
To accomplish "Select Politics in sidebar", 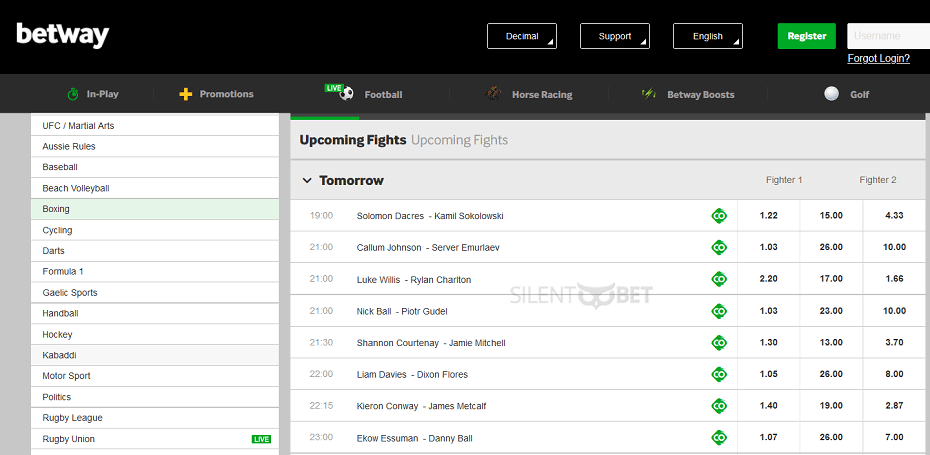I will point(155,397).
